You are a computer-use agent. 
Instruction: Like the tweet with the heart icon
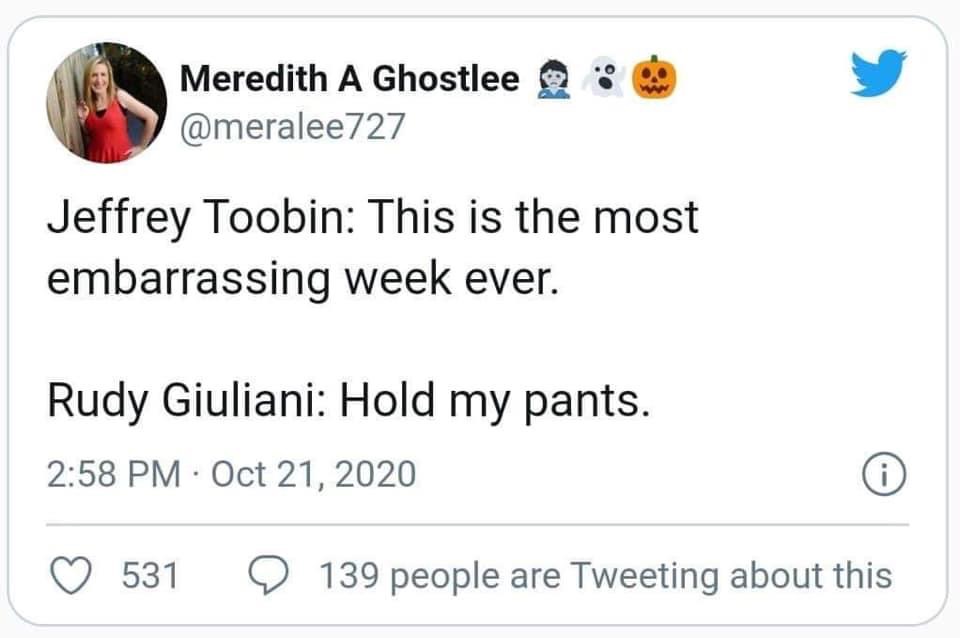coord(70,575)
